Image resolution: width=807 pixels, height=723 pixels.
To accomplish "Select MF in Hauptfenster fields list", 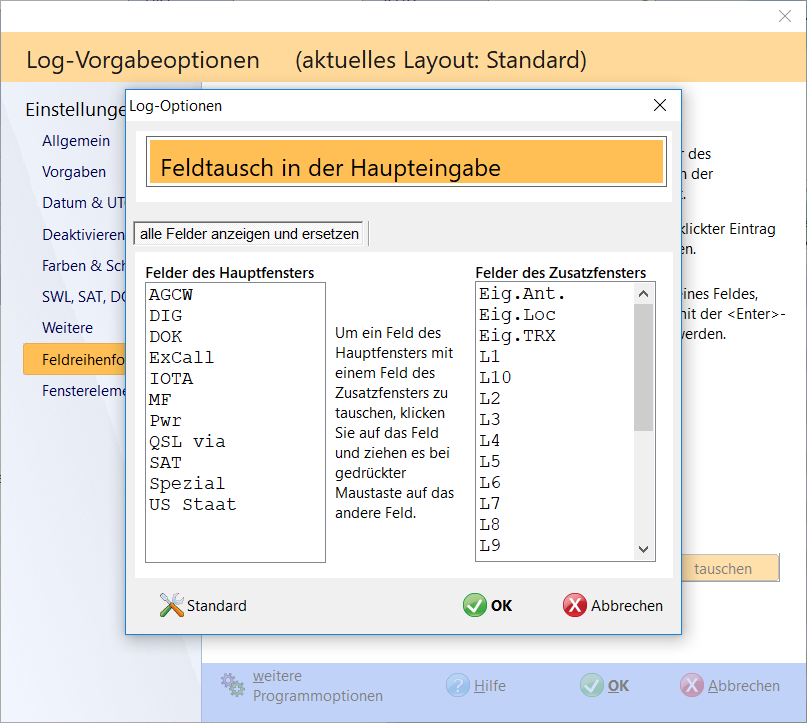I will [x=235, y=399].
